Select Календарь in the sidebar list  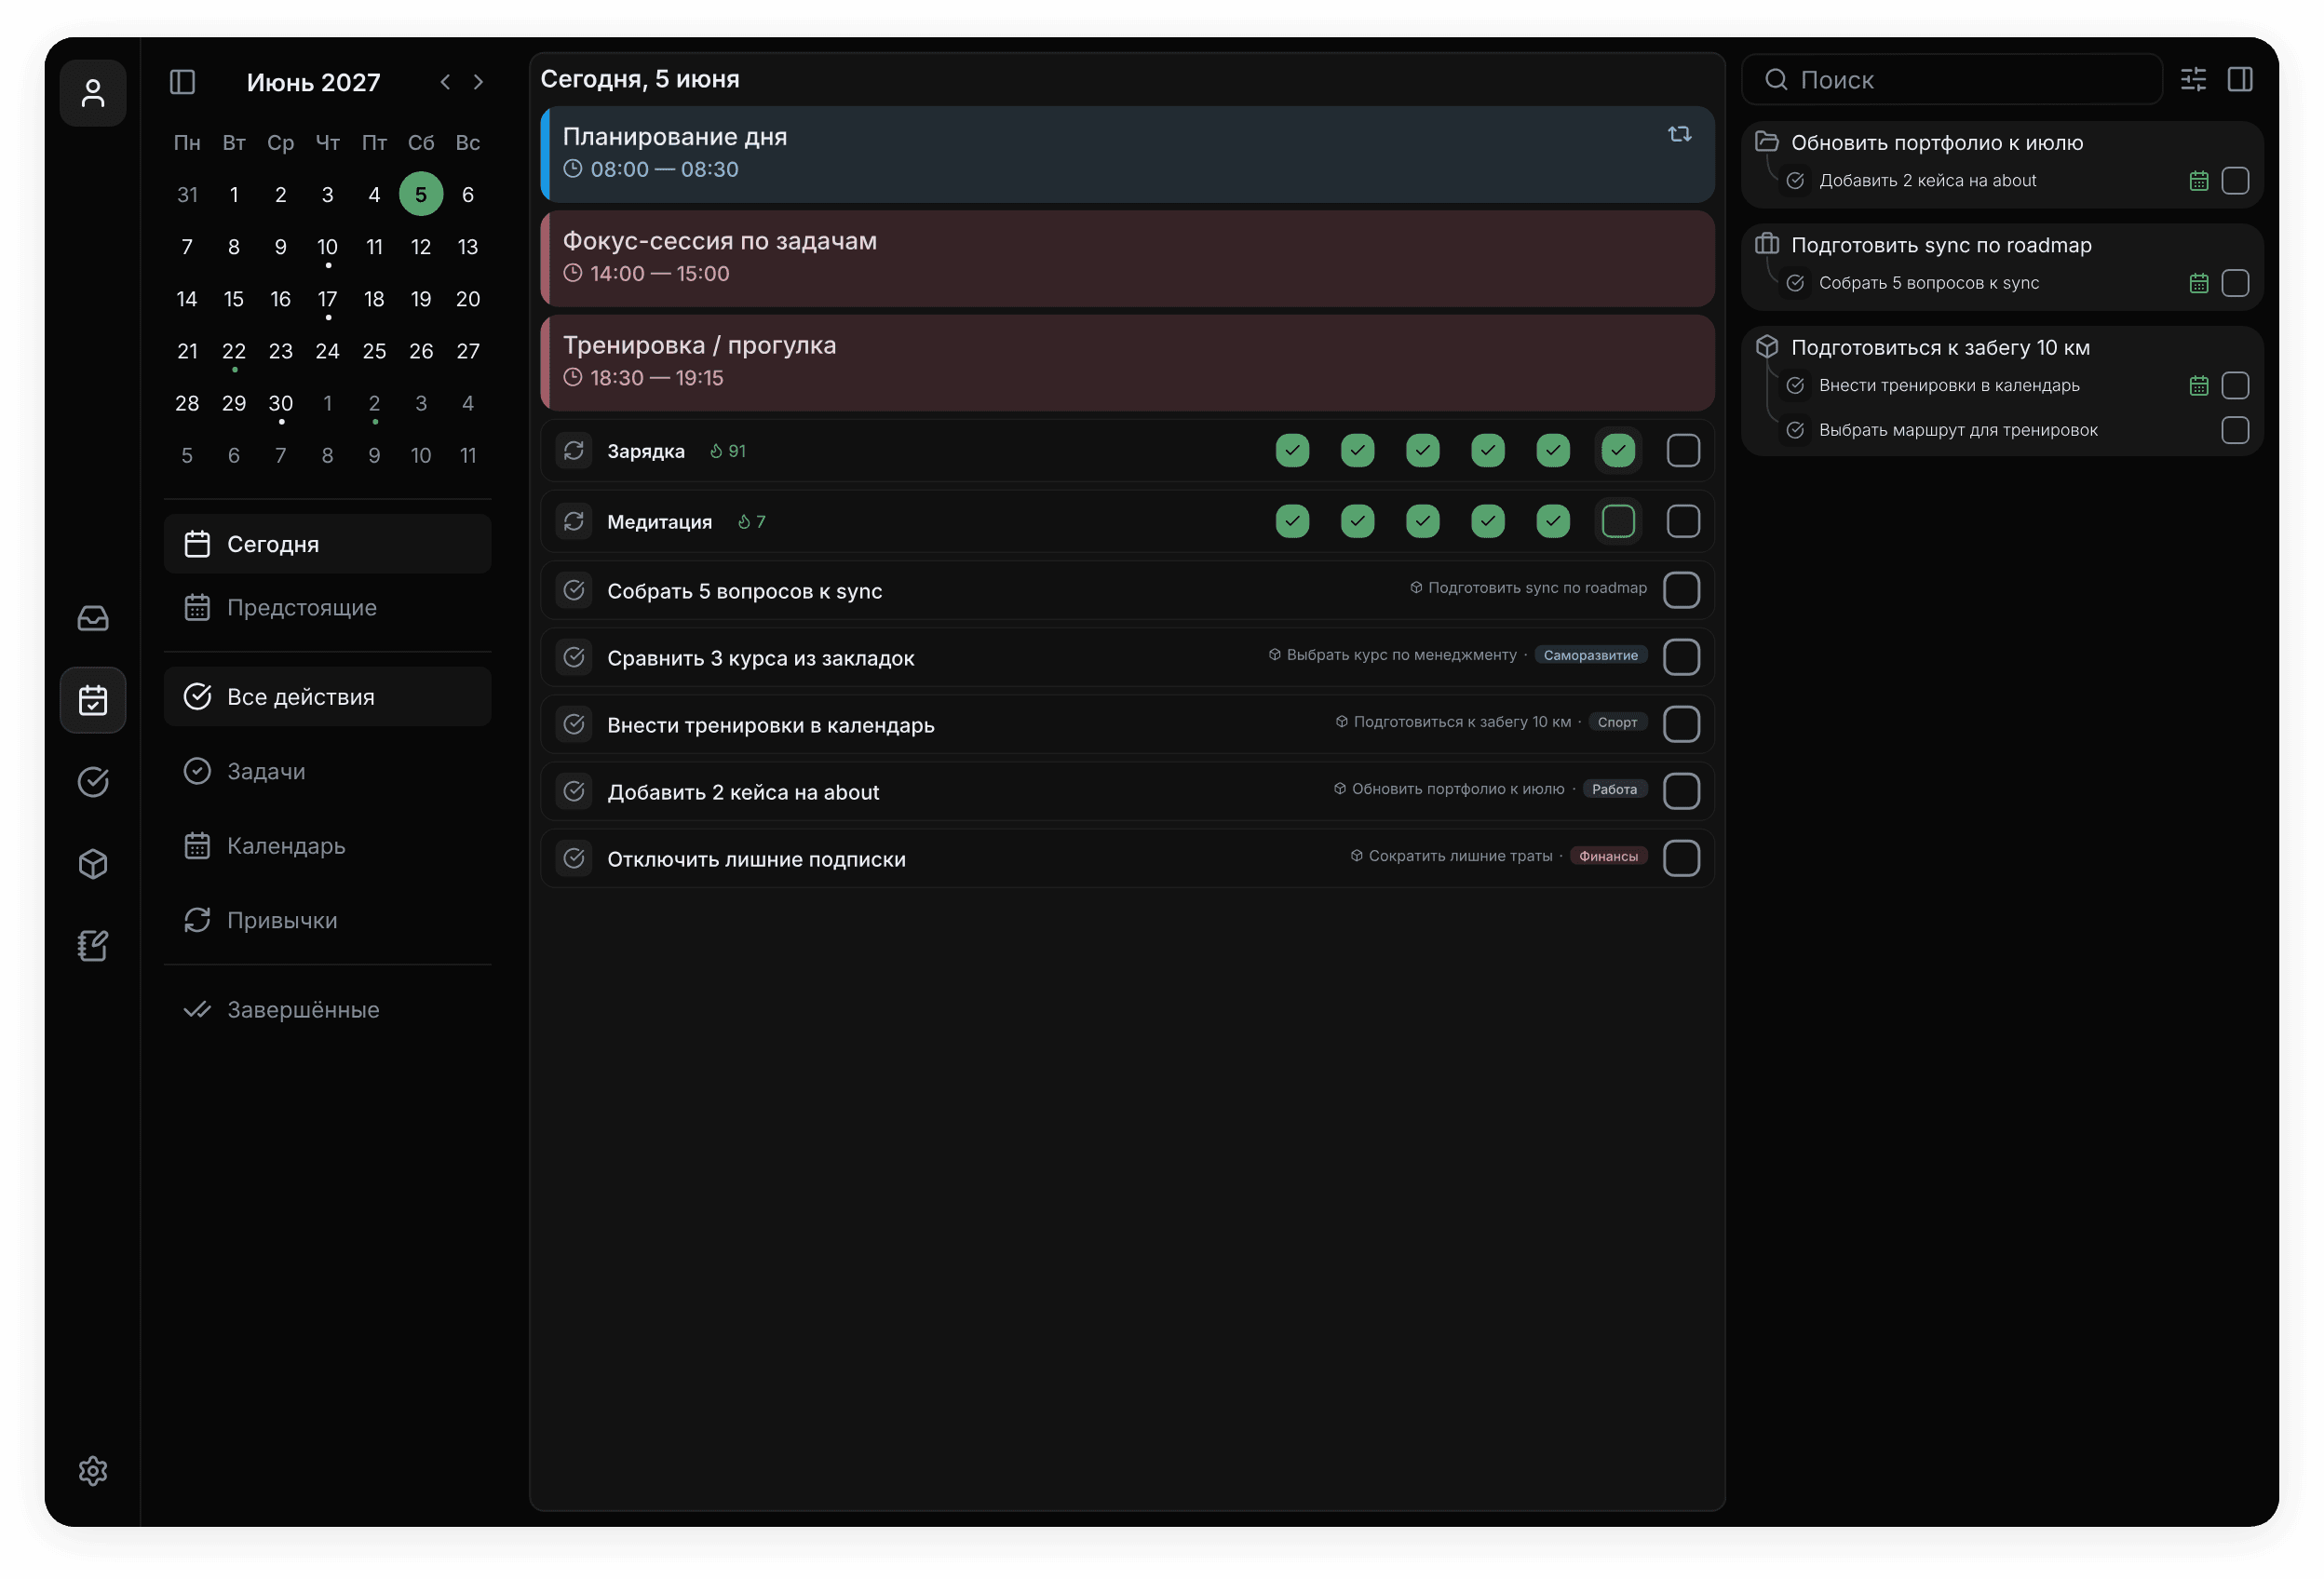point(327,846)
